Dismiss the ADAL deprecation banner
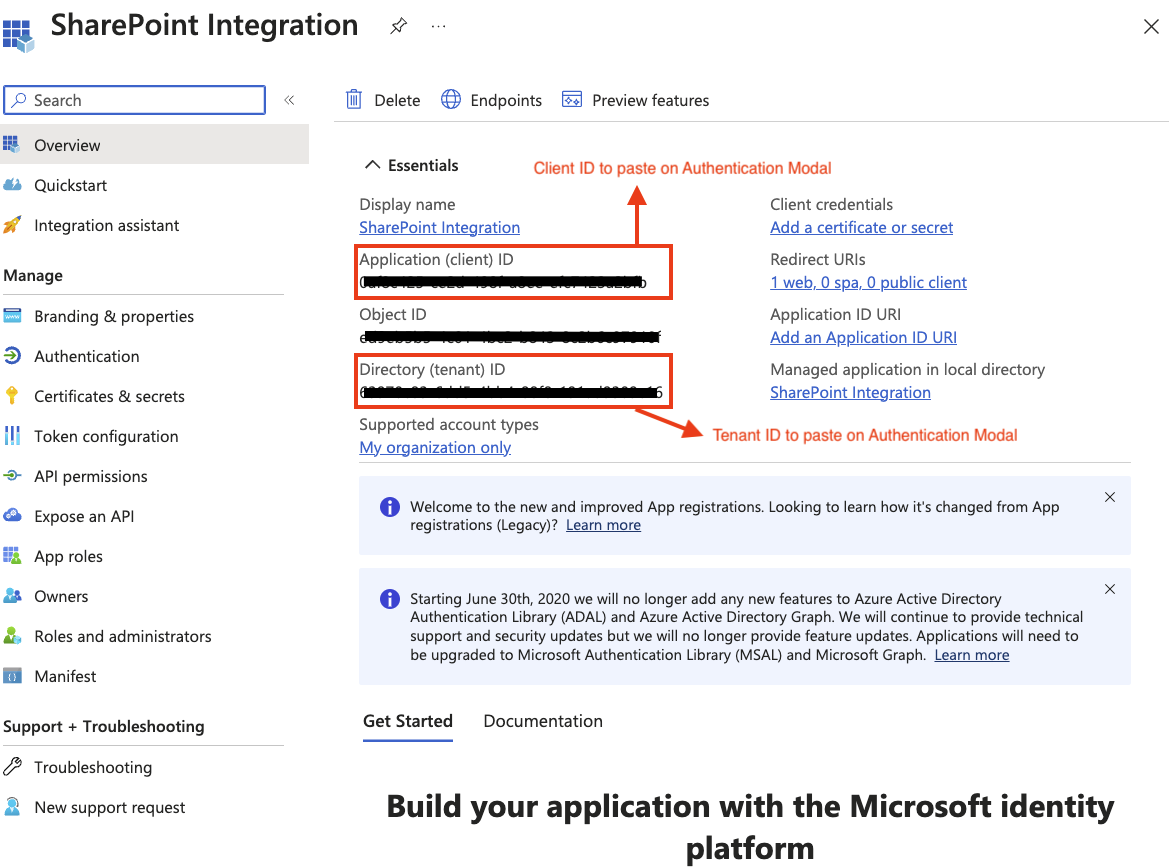This screenshot has height=868, width=1169. (1110, 589)
